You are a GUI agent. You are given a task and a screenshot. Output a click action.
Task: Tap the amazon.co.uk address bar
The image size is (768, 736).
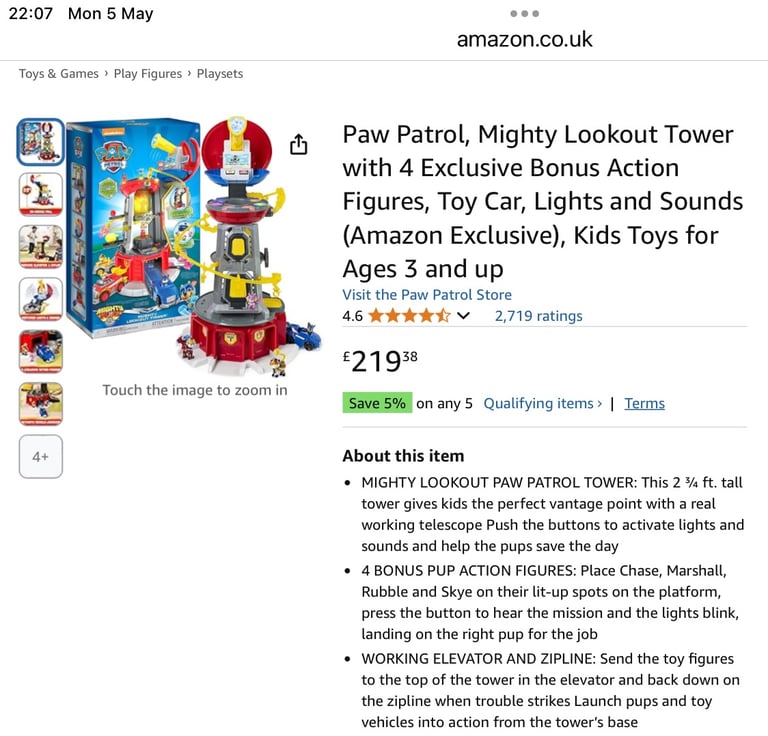point(525,39)
